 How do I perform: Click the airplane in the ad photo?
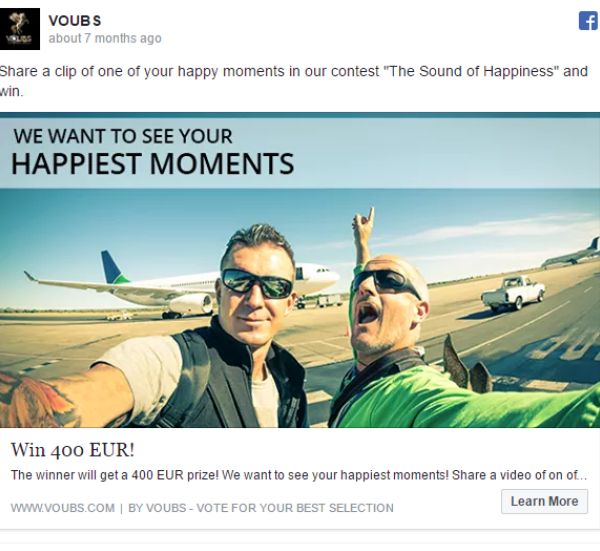coord(180,287)
